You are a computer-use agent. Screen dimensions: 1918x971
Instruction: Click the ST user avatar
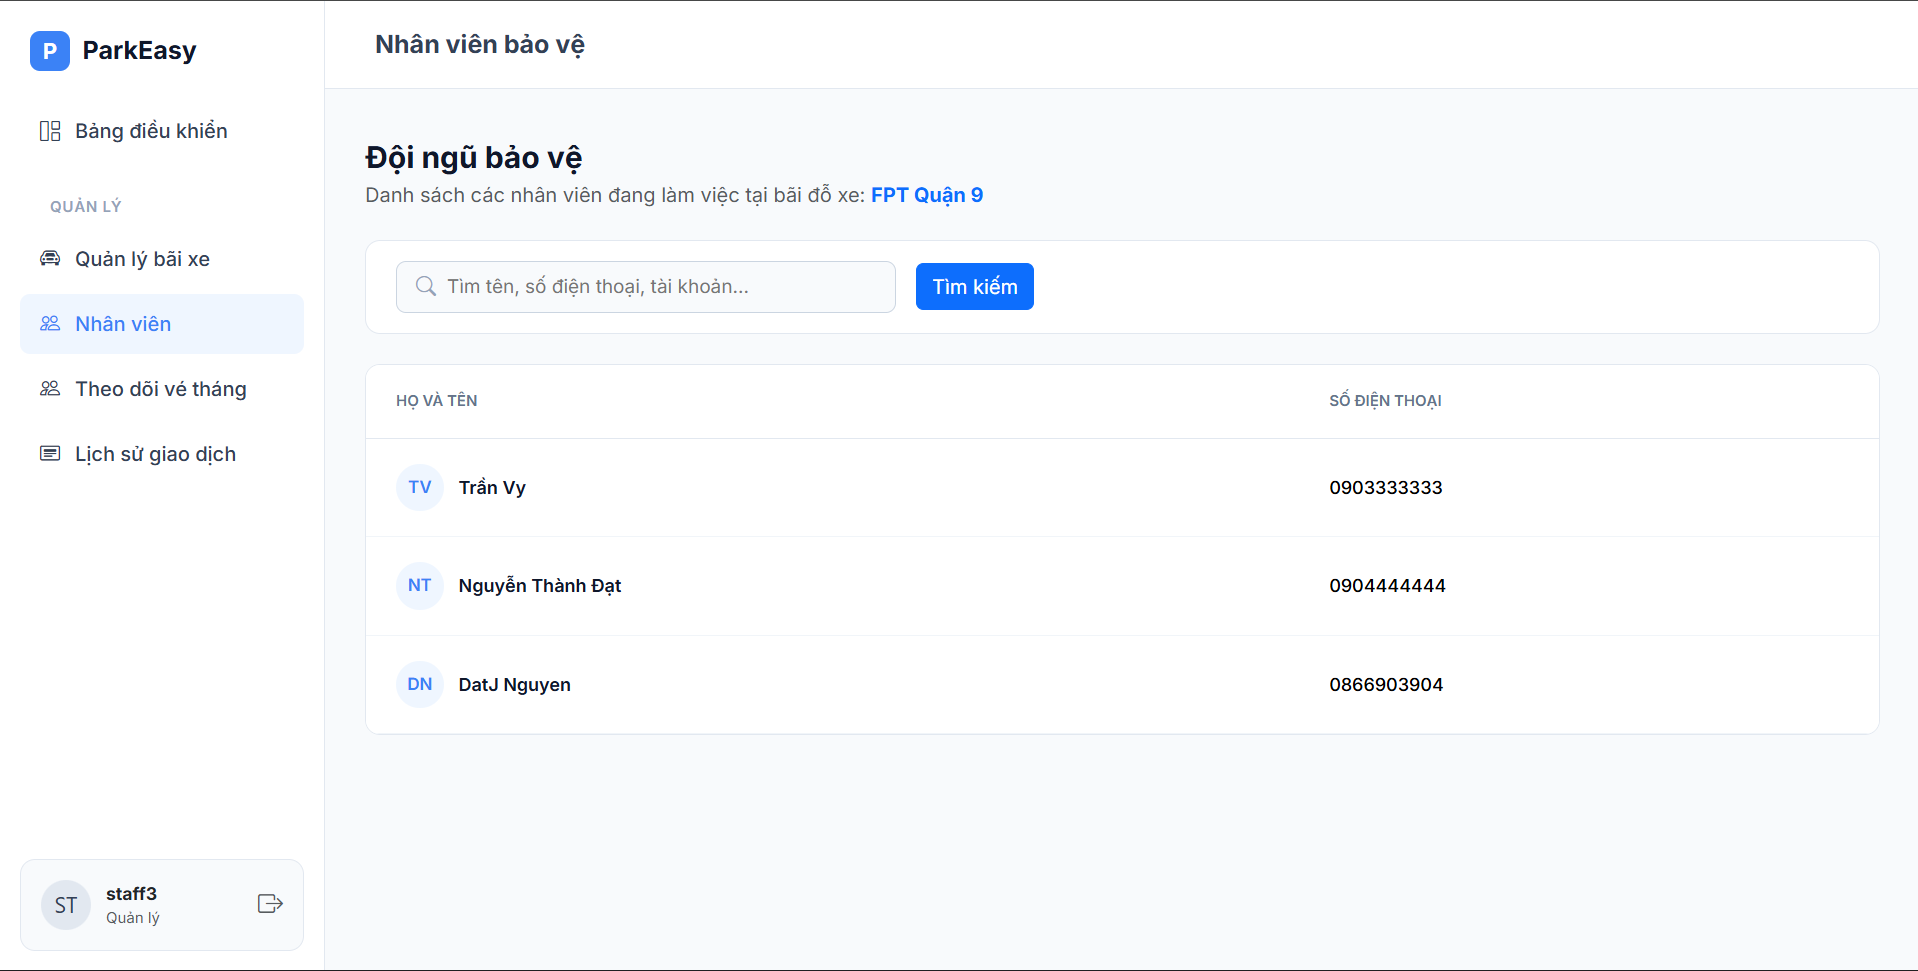[x=66, y=905]
